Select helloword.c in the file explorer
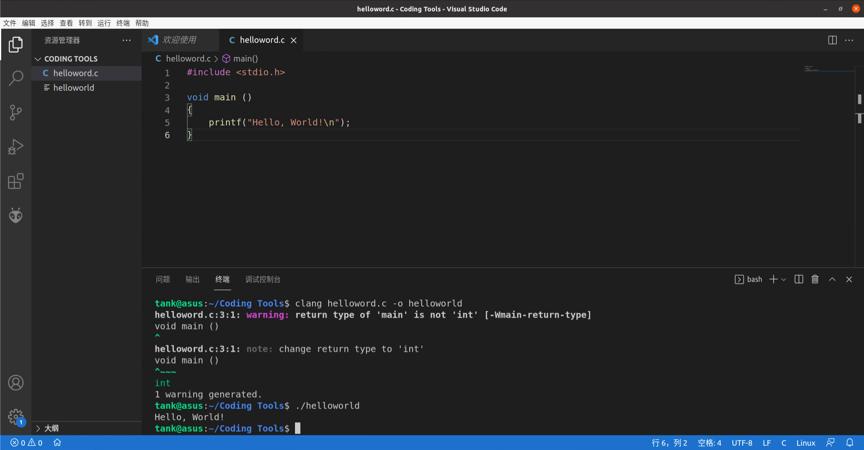864x450 pixels. pyautogui.click(x=87, y=73)
